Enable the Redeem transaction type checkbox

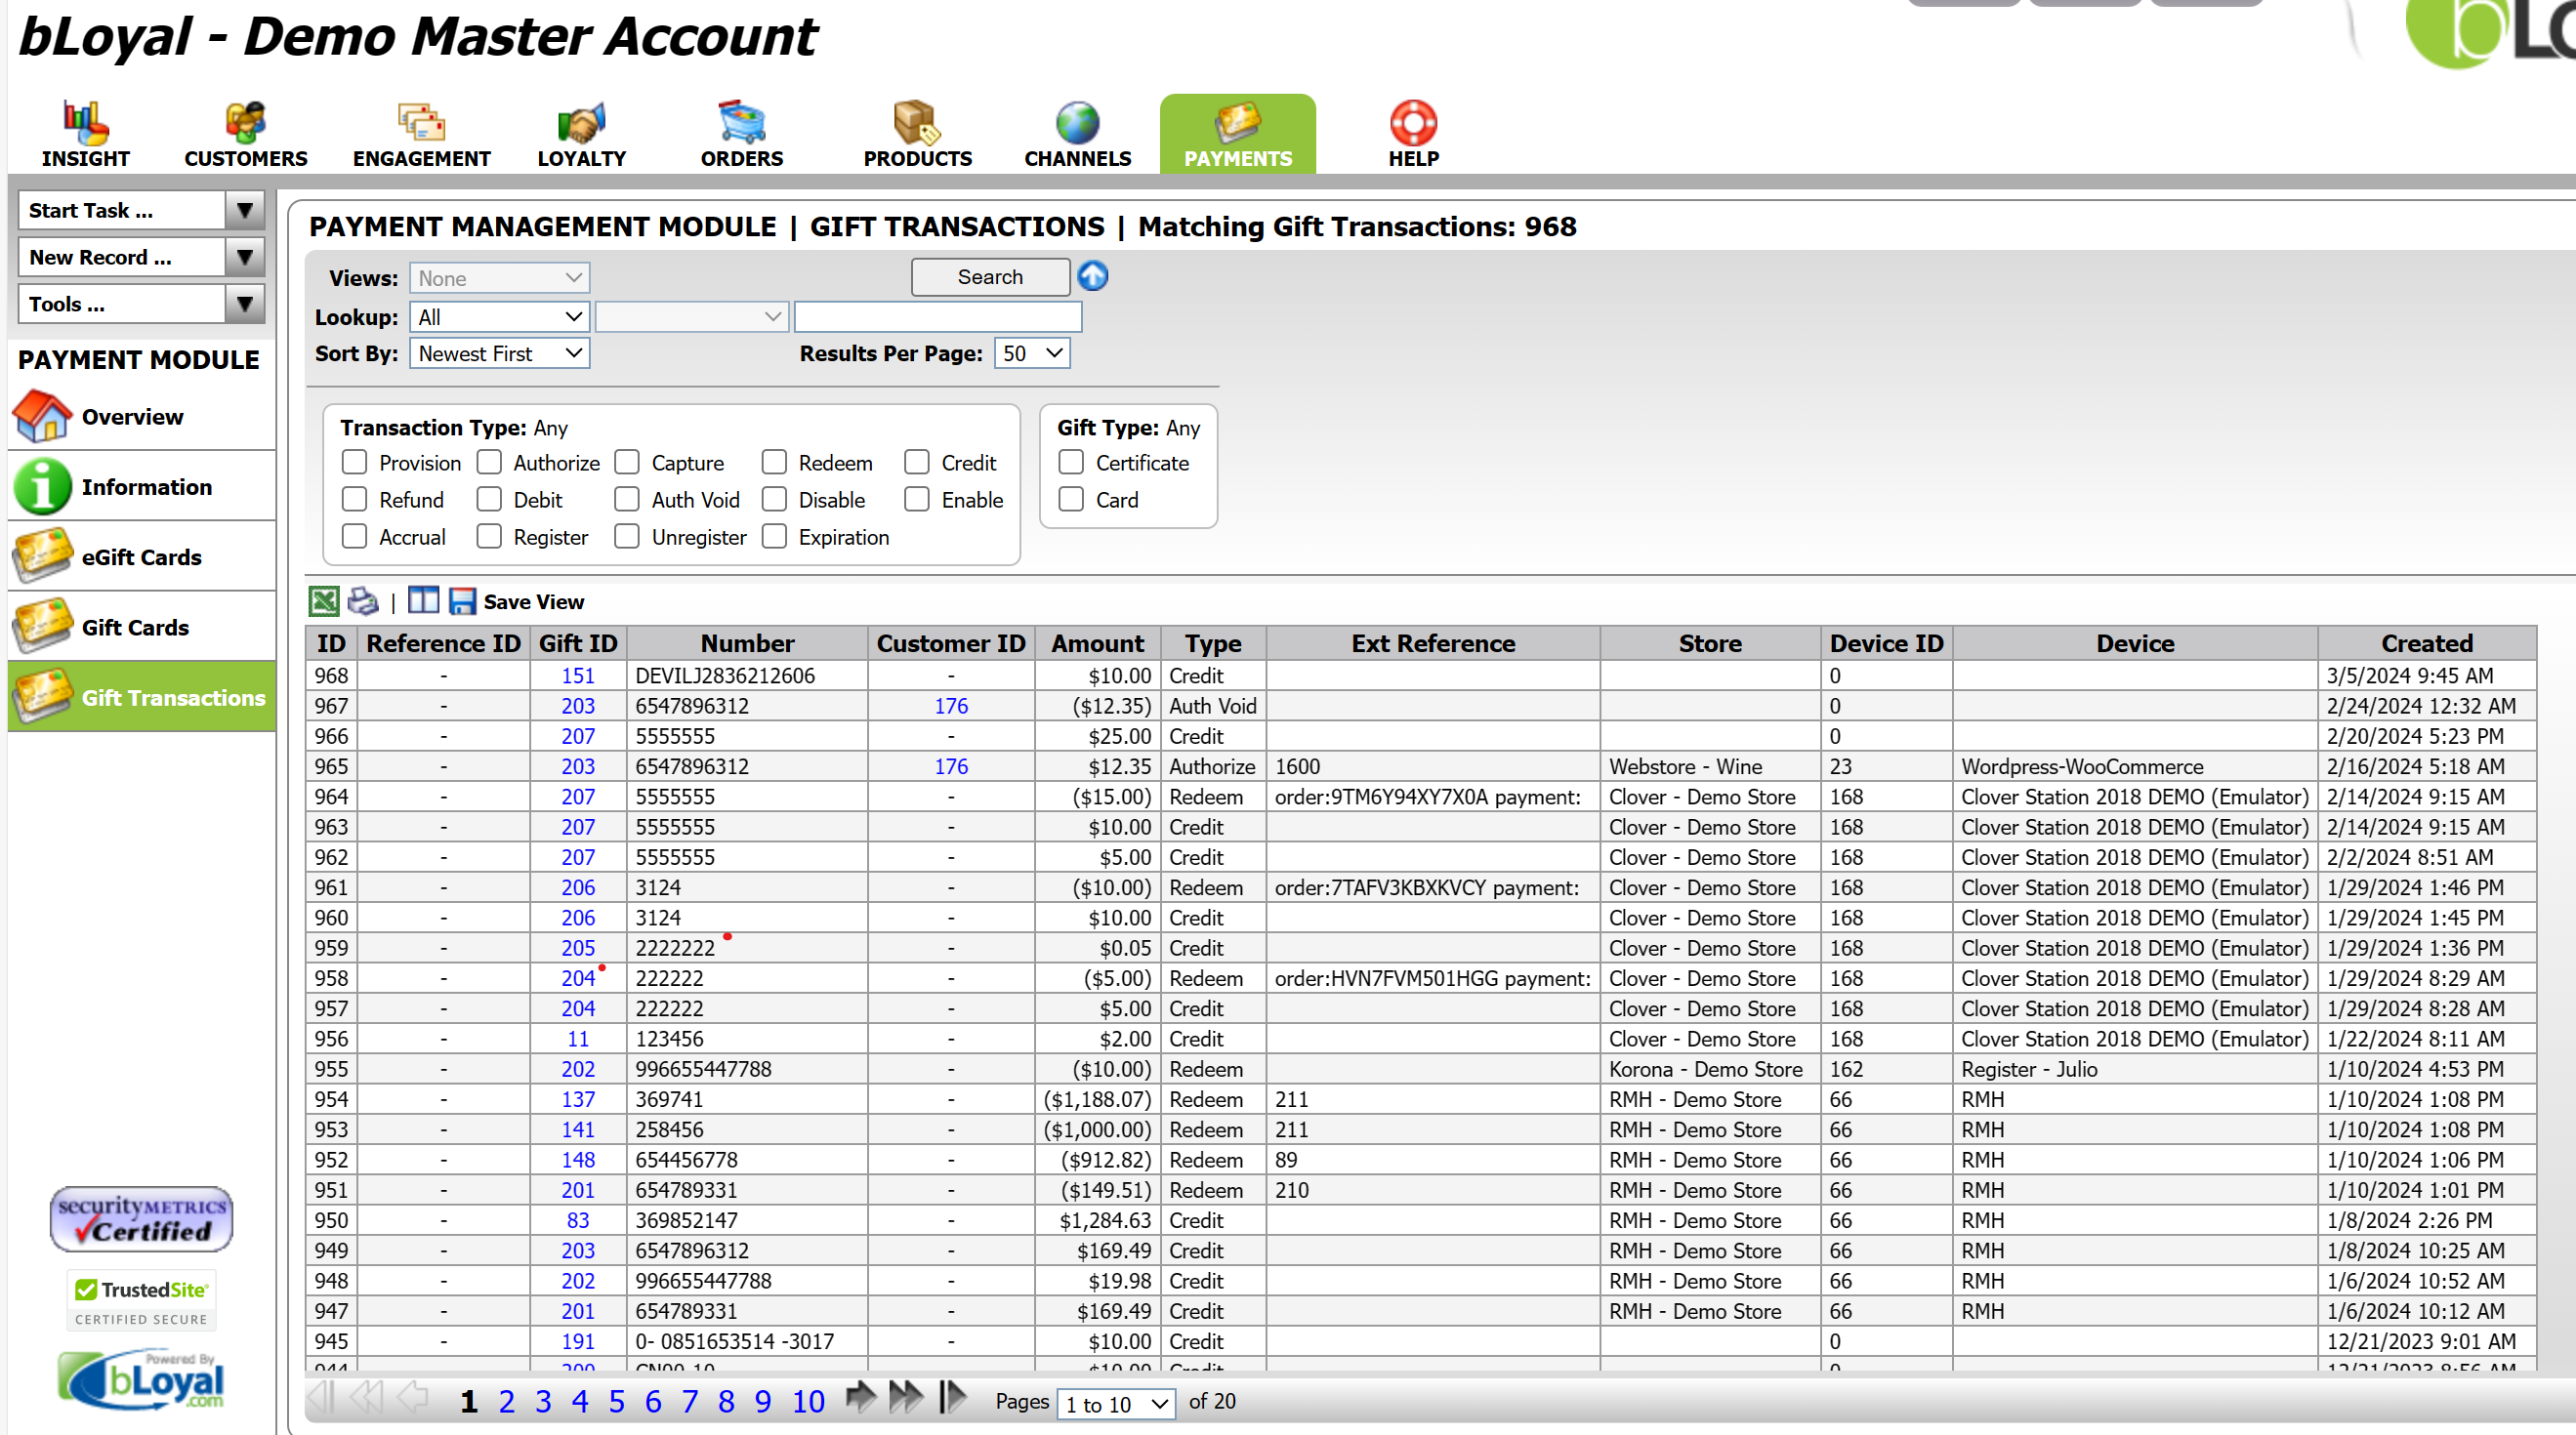coord(774,462)
